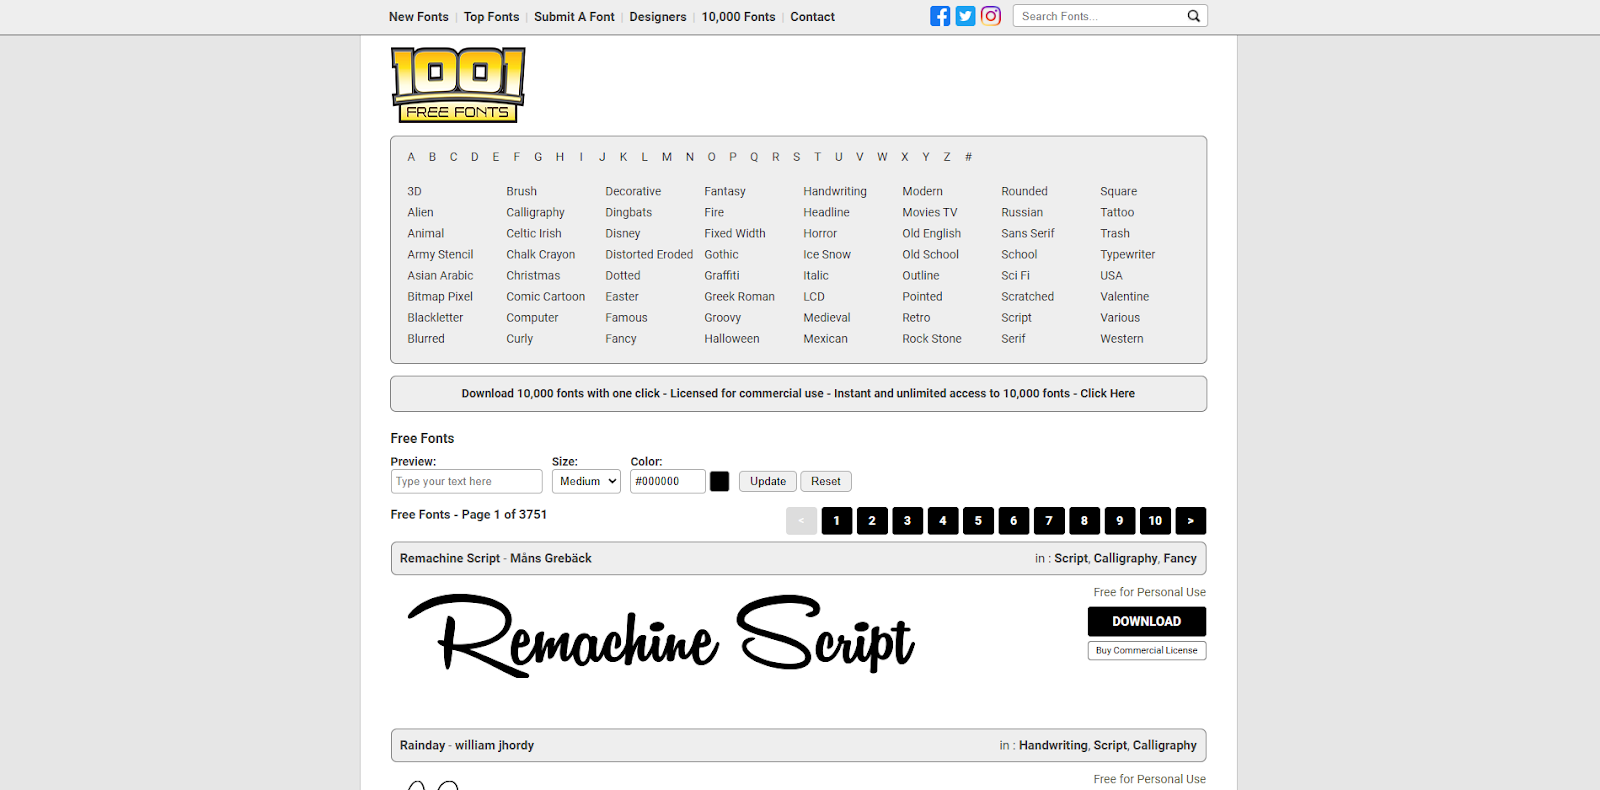Click the Remachine Script preview image
Screen dimensions: 1600x790
(x=661, y=636)
